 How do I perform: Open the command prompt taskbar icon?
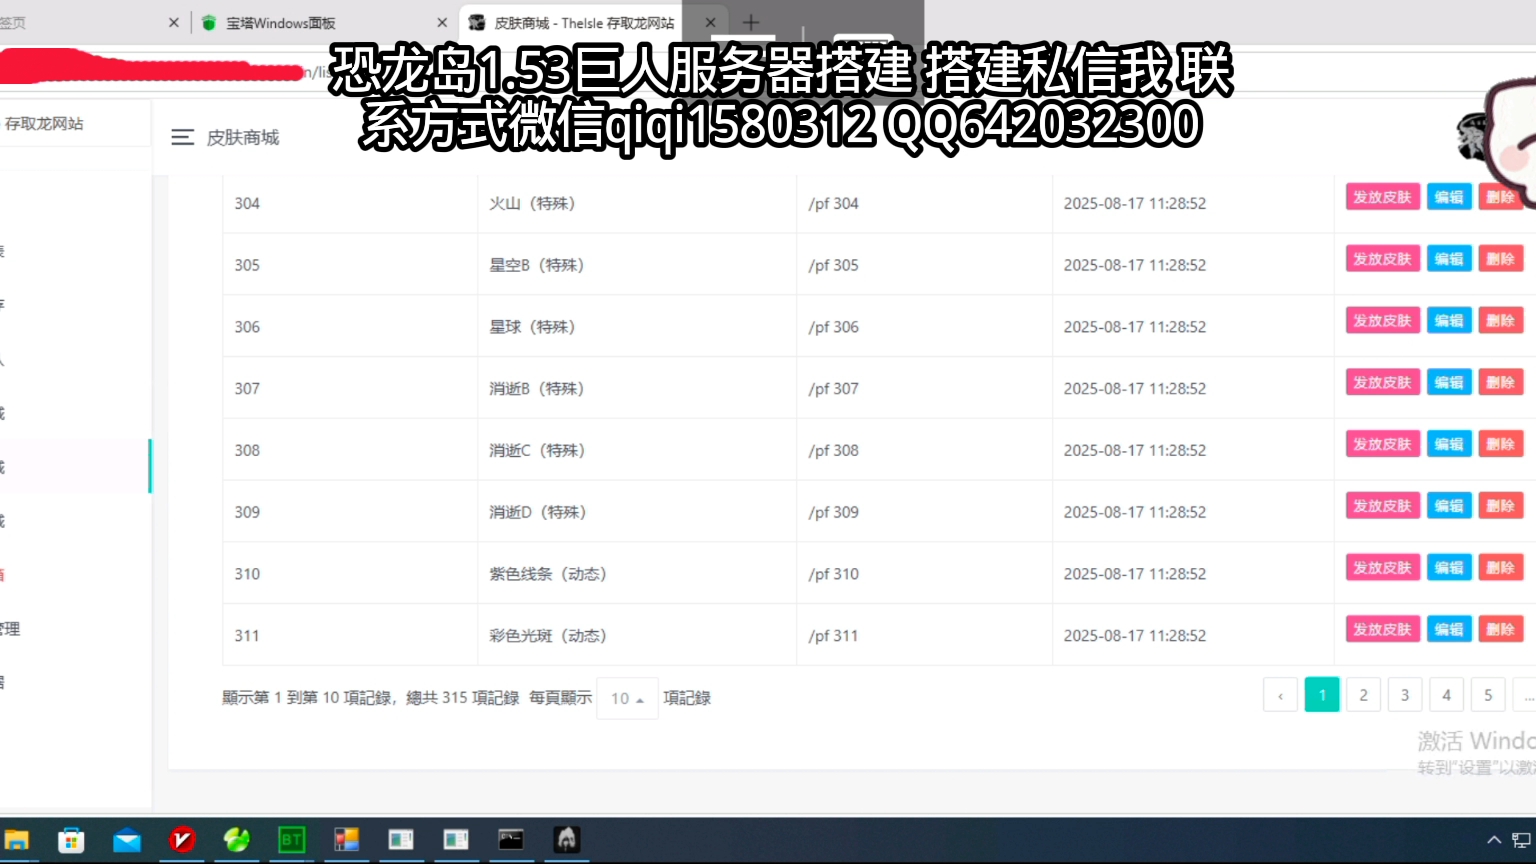(511, 840)
